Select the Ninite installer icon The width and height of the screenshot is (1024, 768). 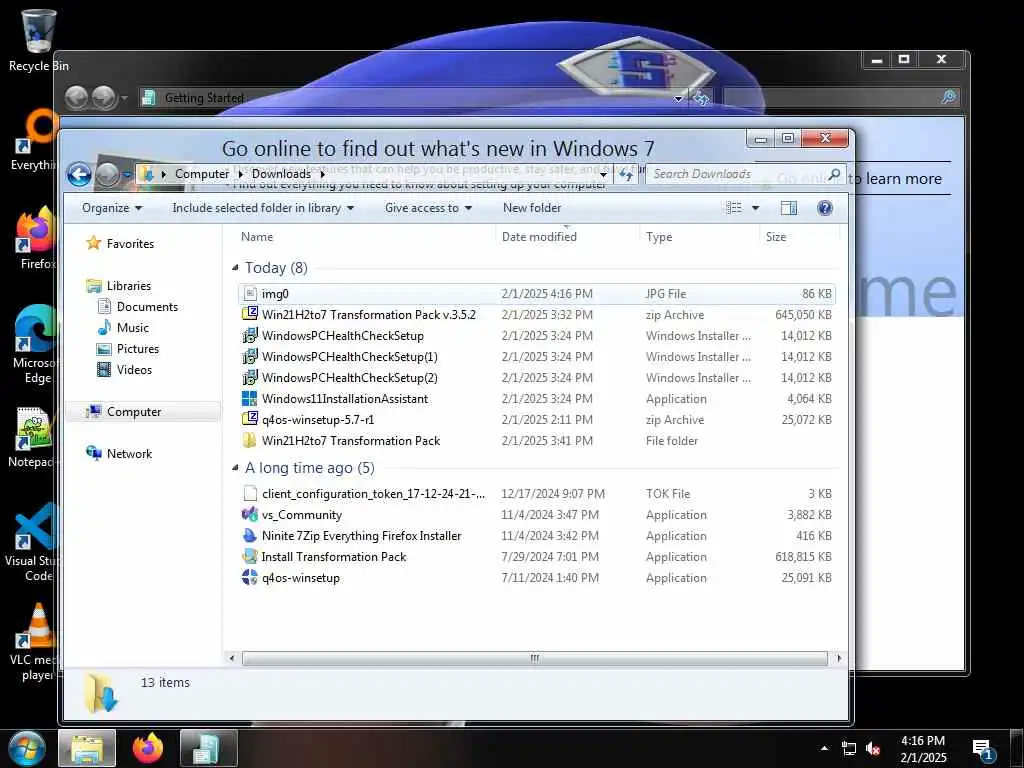click(249, 536)
